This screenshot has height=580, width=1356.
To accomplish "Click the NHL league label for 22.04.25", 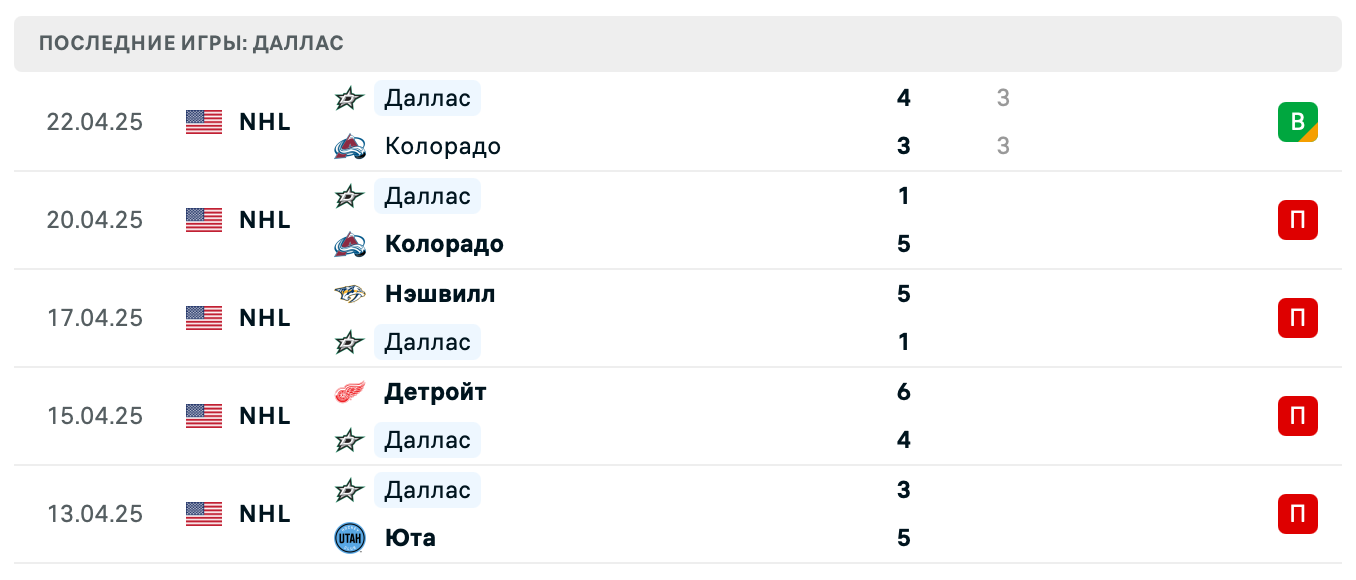I will tap(265, 122).
